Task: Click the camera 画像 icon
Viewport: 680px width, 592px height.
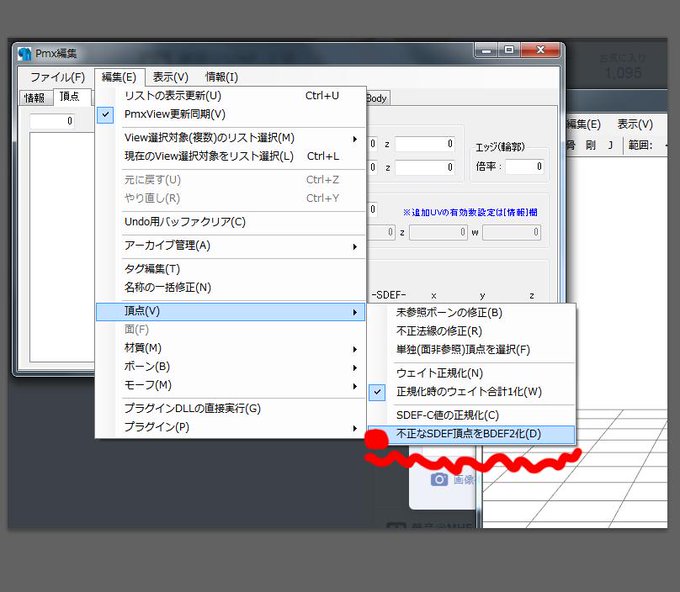Action: pyautogui.click(x=439, y=479)
